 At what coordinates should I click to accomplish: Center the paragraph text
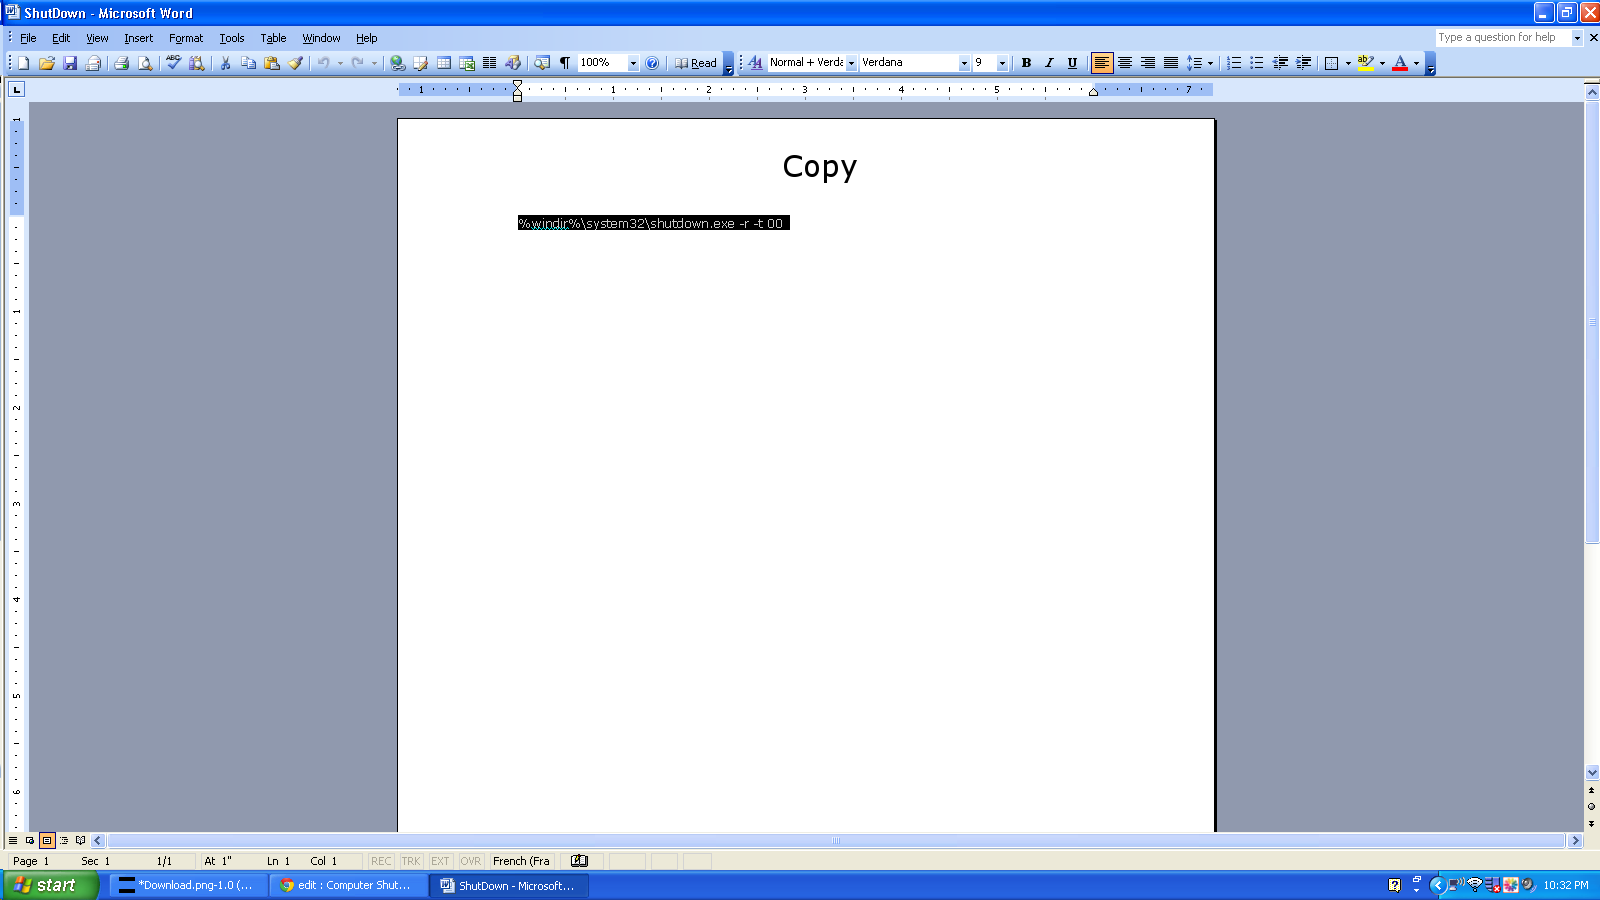pos(1125,63)
